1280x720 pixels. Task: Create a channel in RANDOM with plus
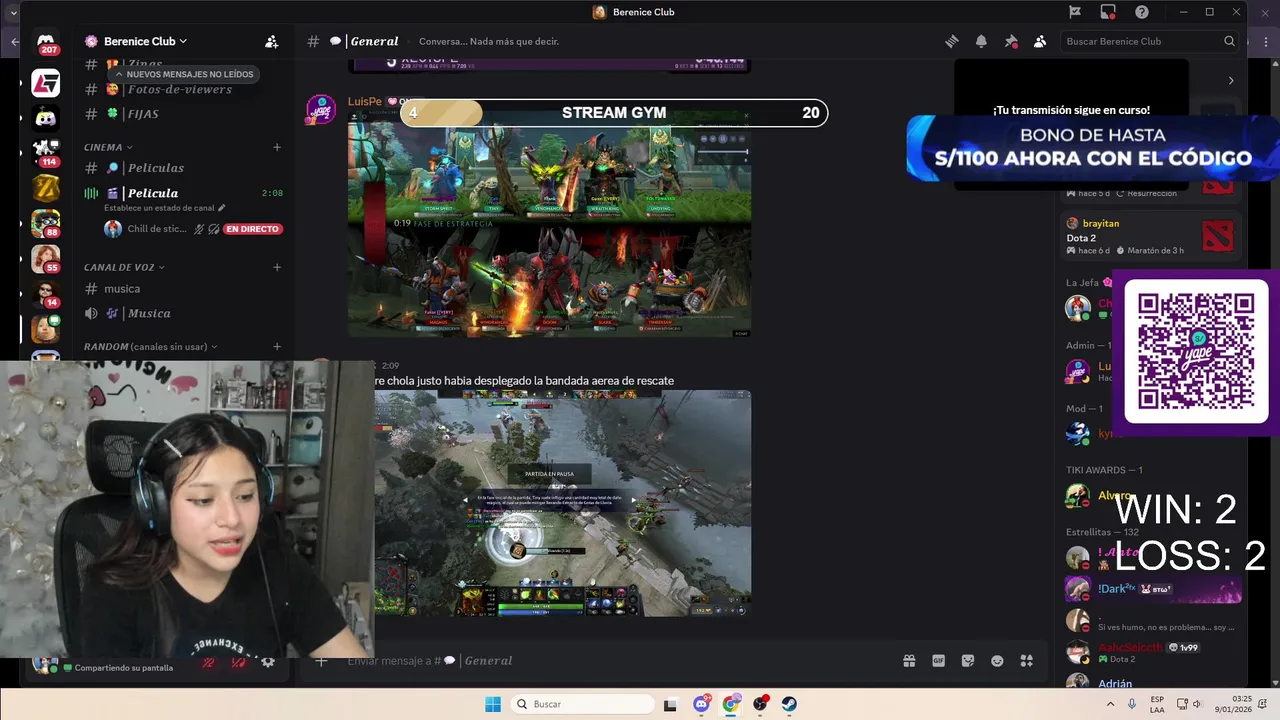click(277, 347)
